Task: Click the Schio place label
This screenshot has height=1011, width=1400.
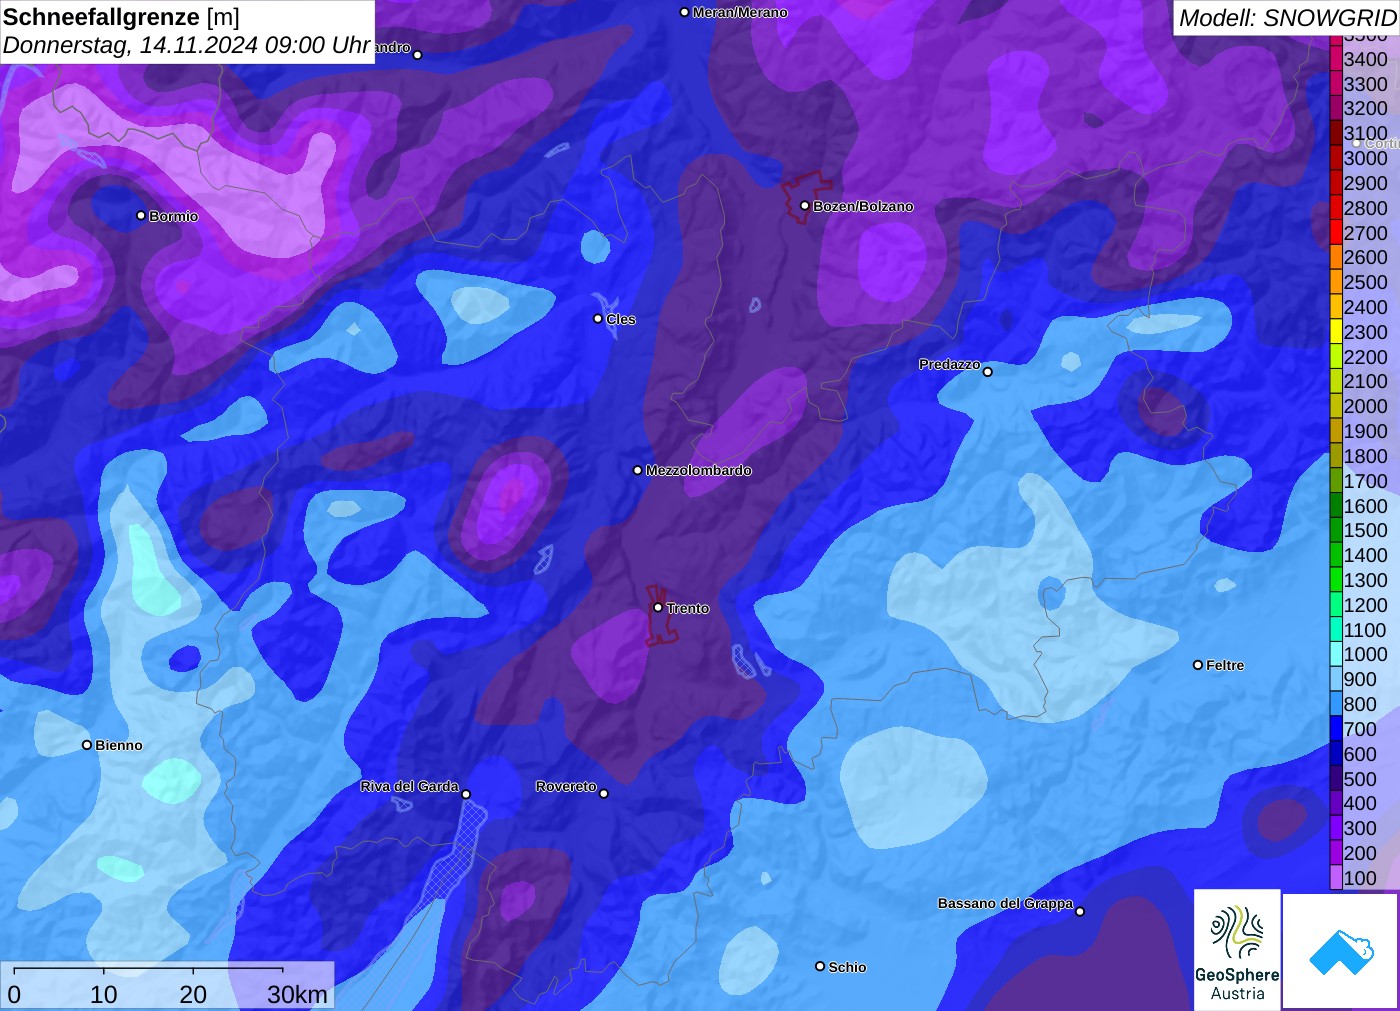Action: click(x=847, y=967)
